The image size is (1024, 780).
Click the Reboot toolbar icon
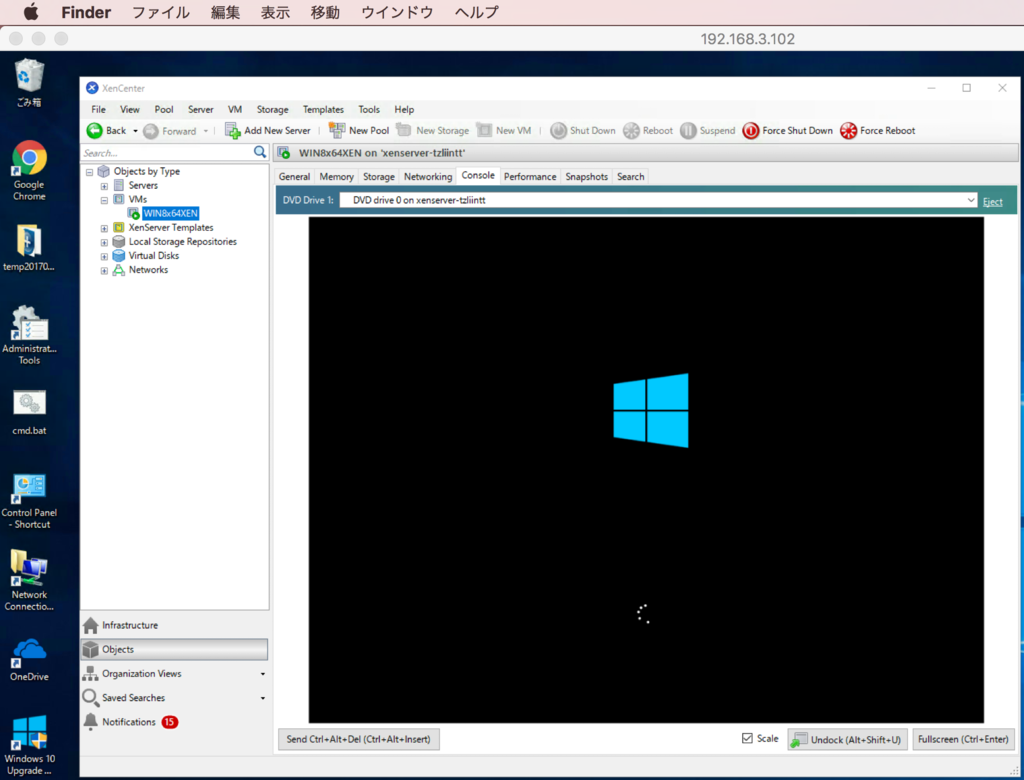[632, 131]
